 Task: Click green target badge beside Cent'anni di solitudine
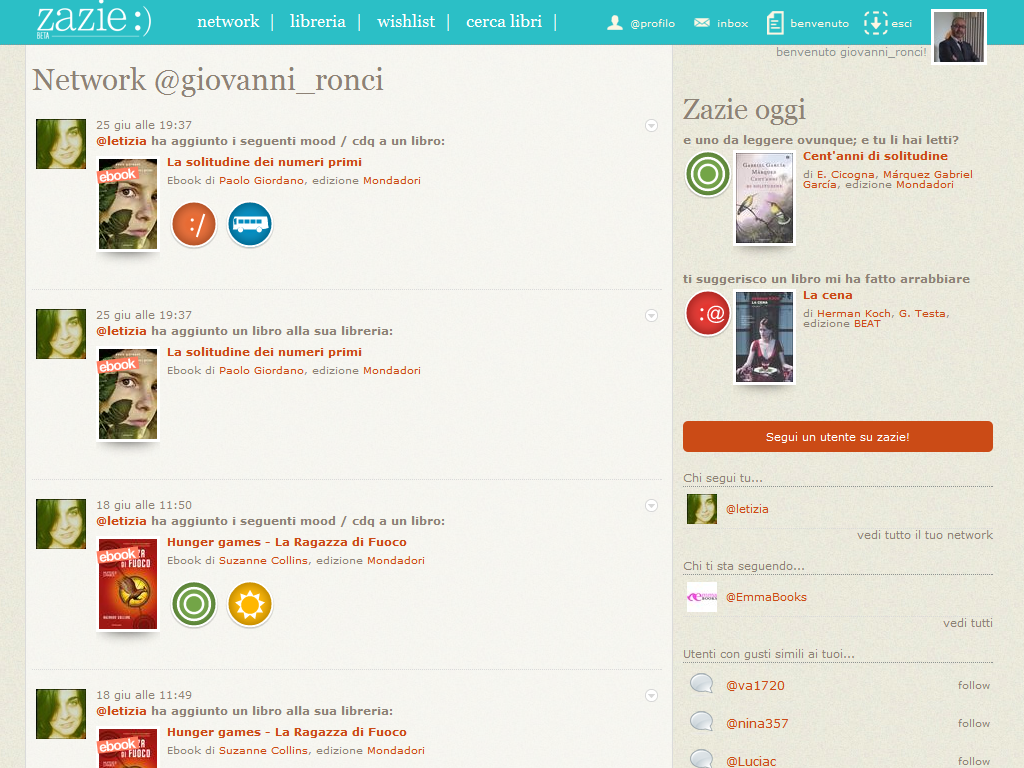[x=707, y=174]
